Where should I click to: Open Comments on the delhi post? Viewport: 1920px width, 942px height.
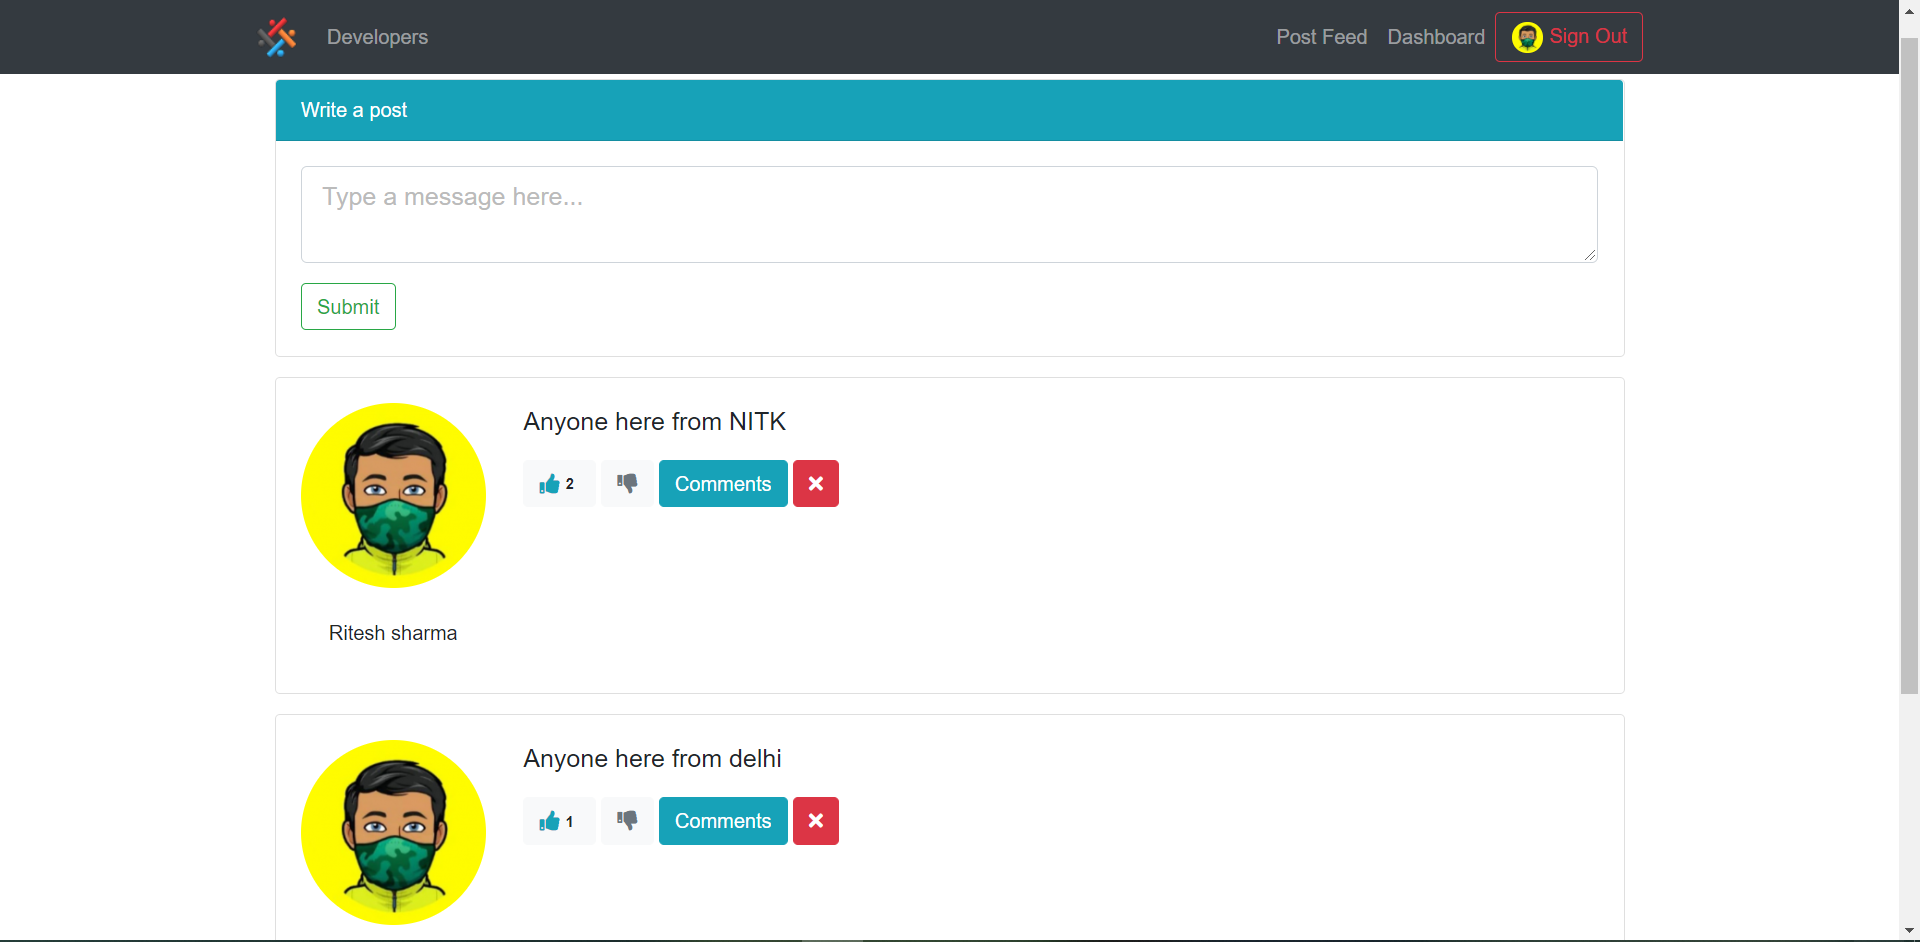[x=722, y=821]
